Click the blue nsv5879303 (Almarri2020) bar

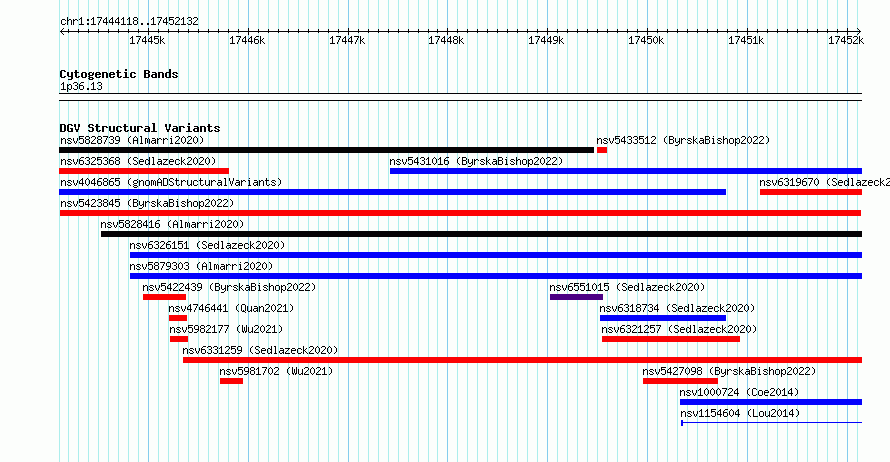[496, 276]
